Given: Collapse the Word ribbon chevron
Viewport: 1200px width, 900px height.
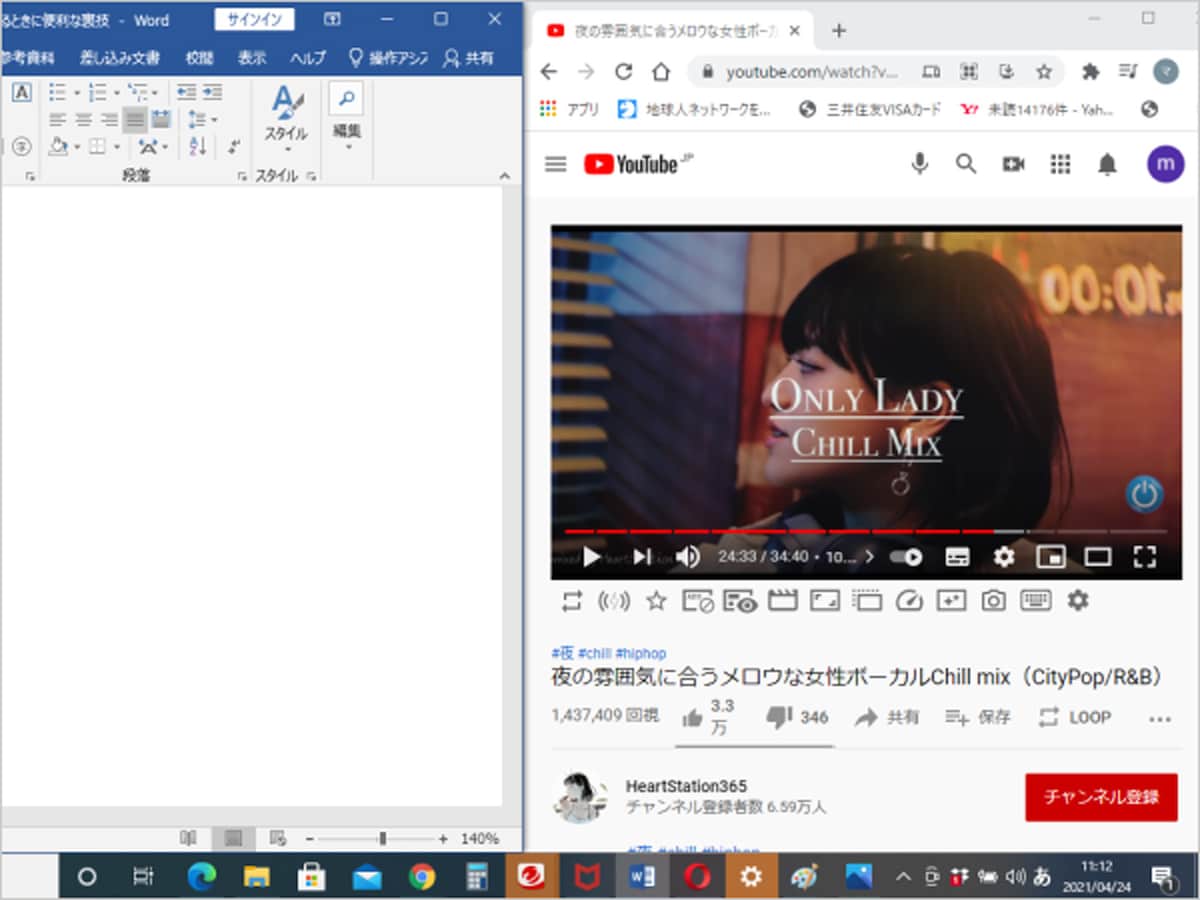Looking at the screenshot, I should click(x=504, y=175).
